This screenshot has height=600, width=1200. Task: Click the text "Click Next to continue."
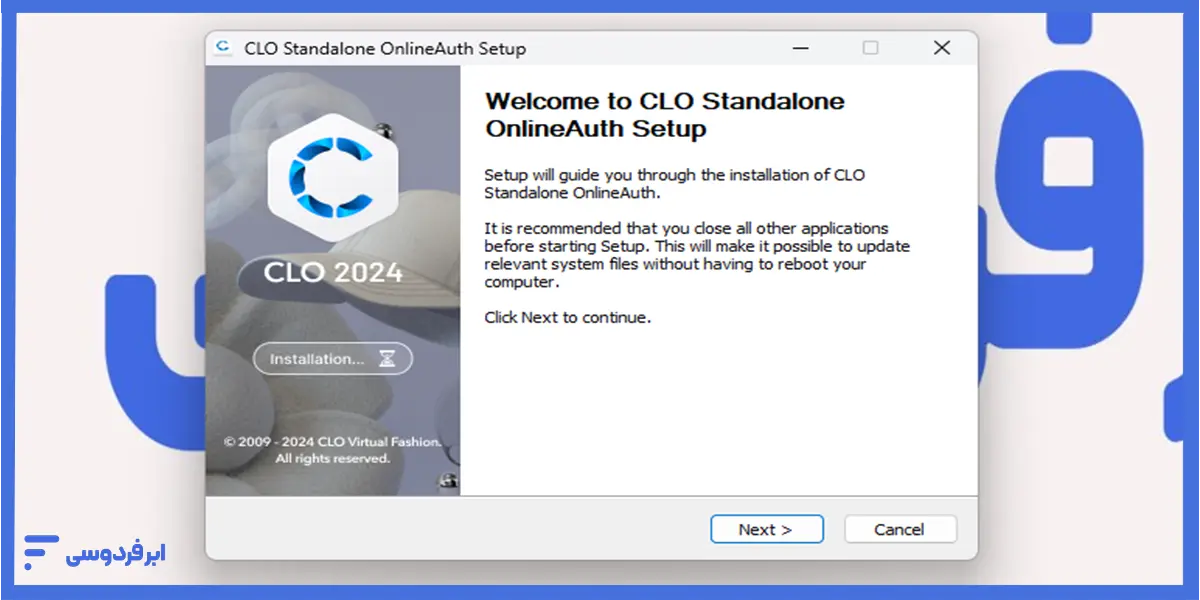click(568, 318)
